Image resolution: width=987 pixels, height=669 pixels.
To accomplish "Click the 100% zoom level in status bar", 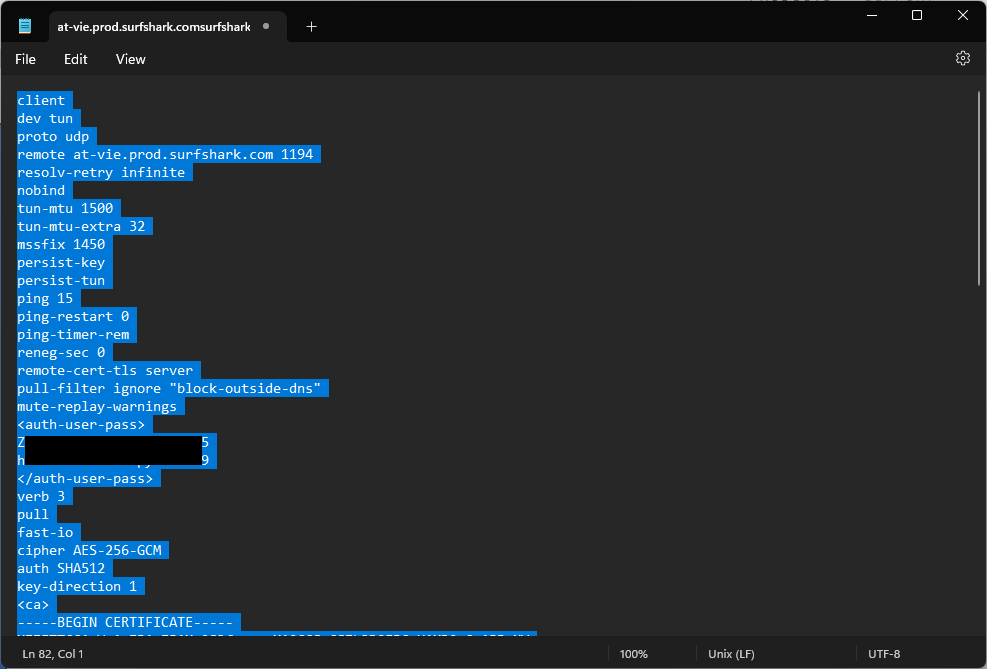I will pyautogui.click(x=633, y=654).
